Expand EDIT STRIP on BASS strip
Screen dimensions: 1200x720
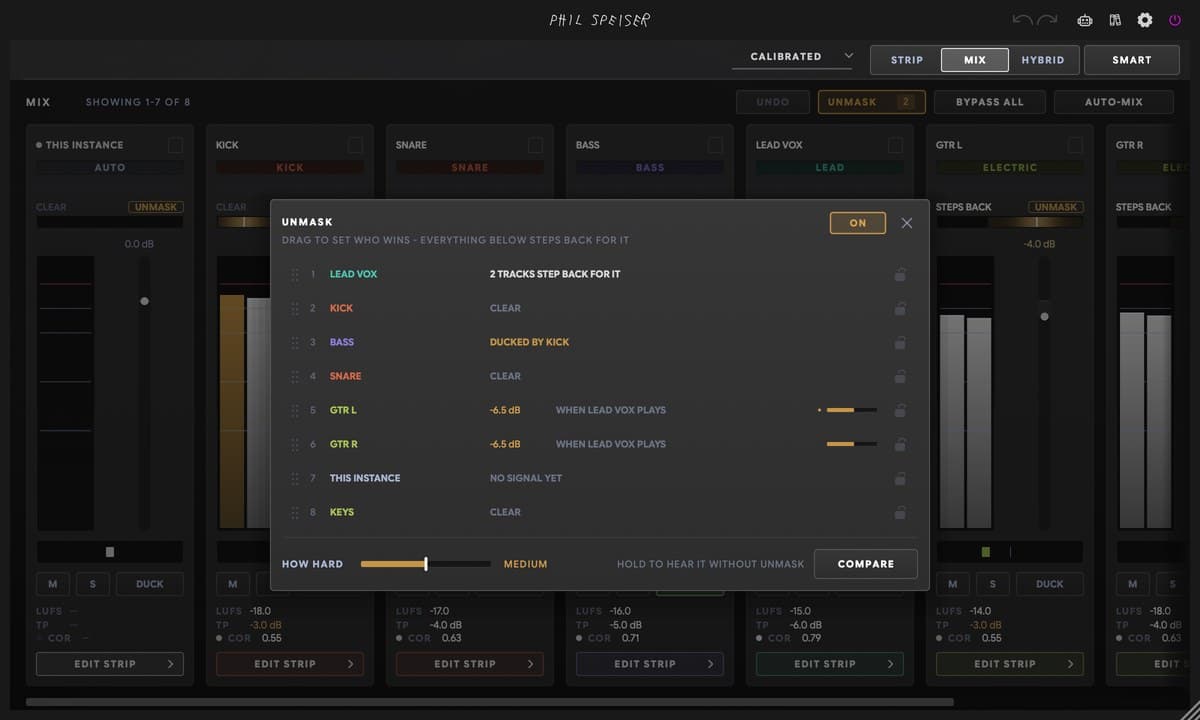click(650, 664)
